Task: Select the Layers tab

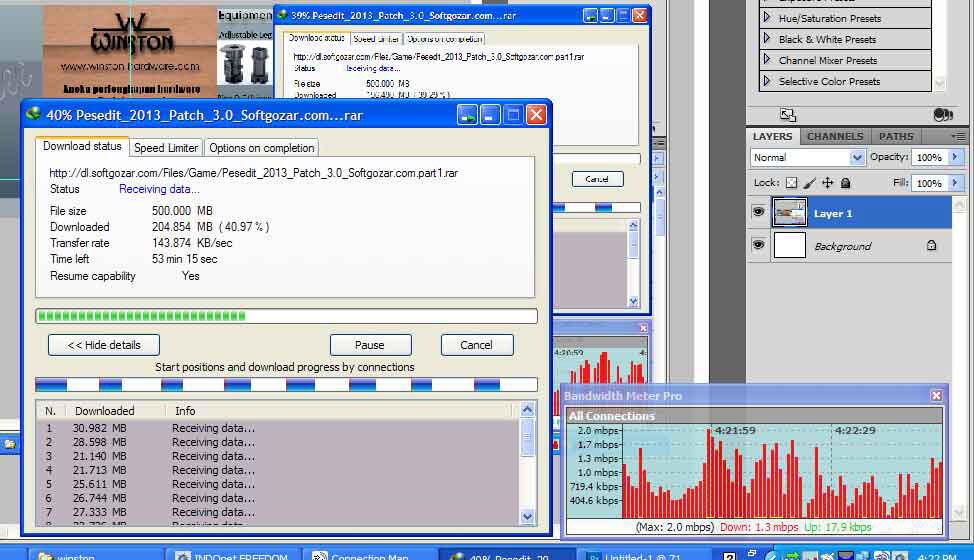Action: [x=773, y=136]
